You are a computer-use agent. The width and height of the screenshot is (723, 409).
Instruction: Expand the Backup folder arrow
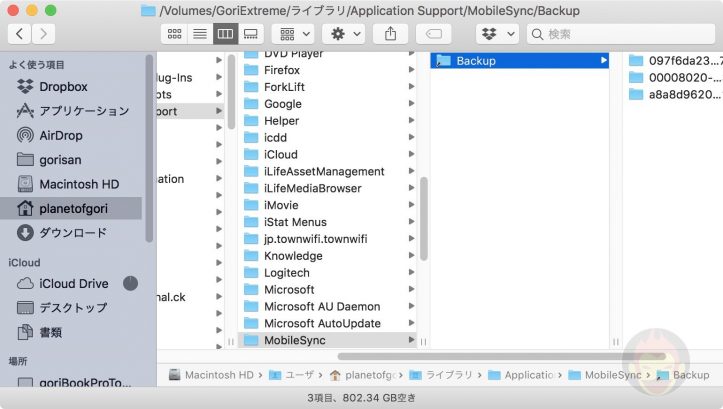(x=603, y=60)
